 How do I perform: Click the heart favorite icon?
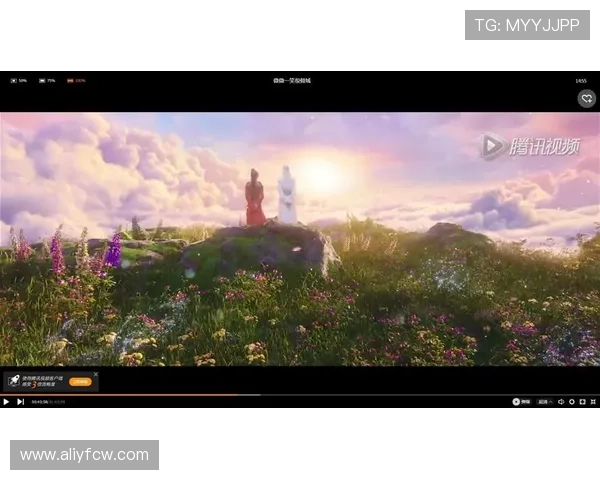[x=586, y=98]
